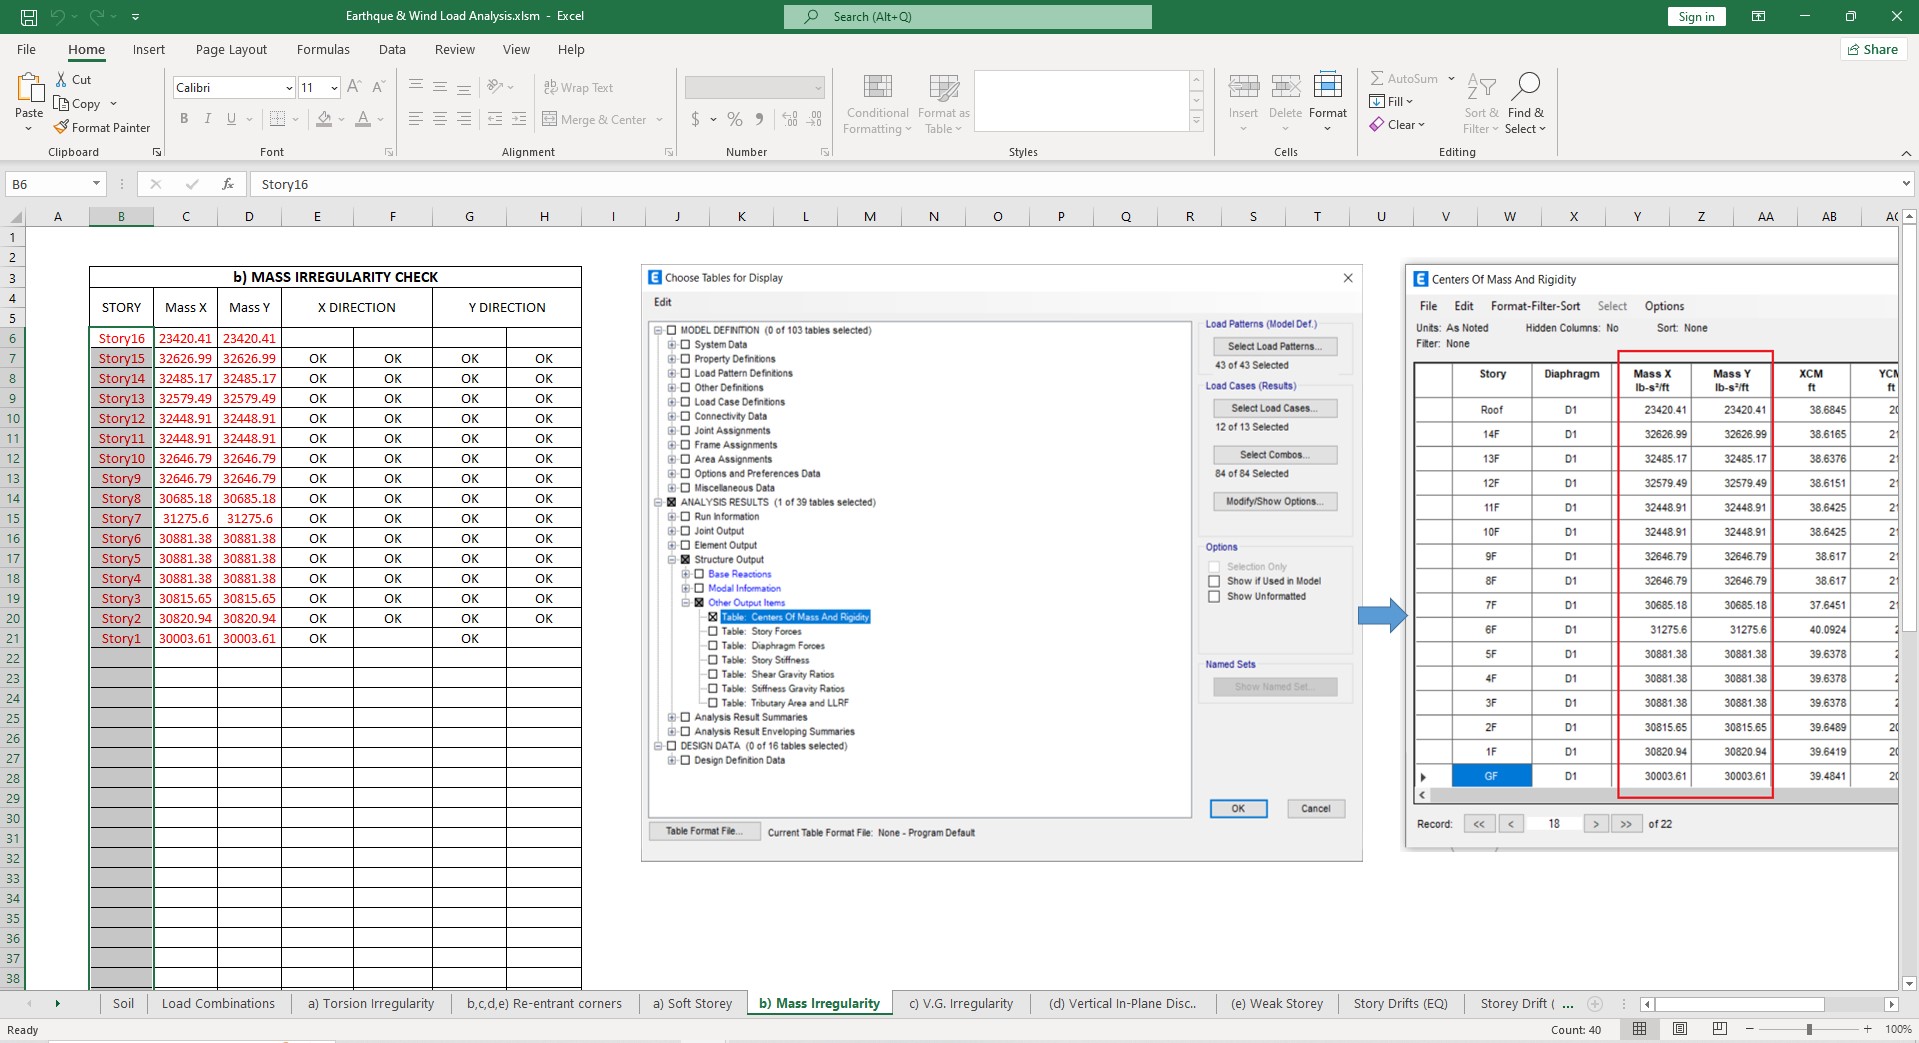Click the Save icon in title bar

(29, 17)
